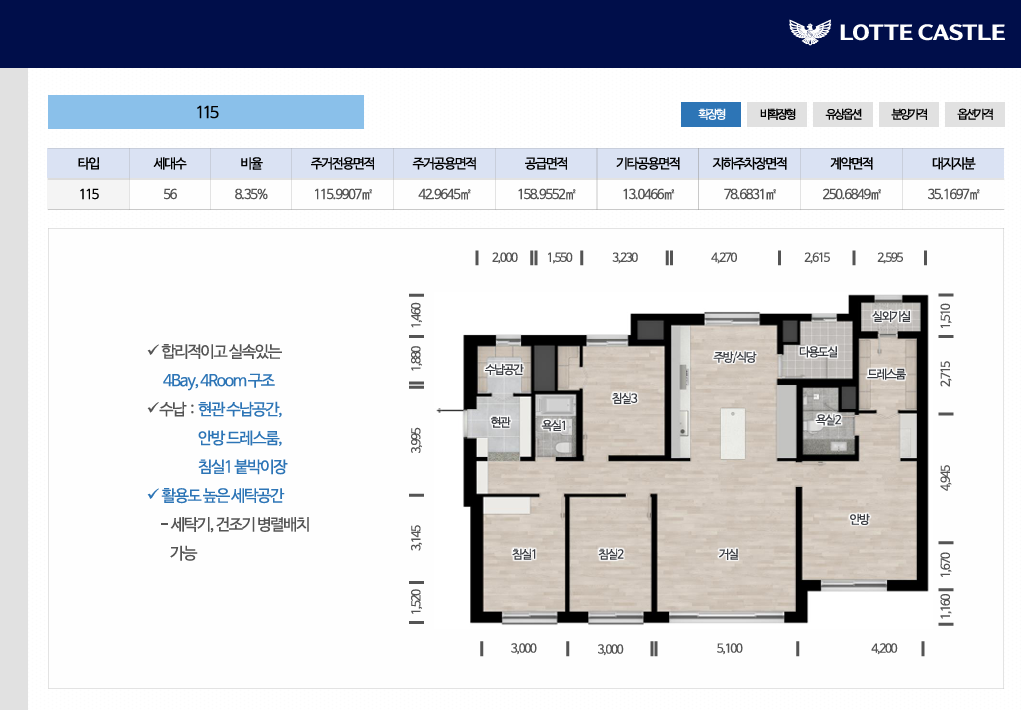Click the 침실1 붙박이장 feature text
1021x710 pixels.
pos(242,466)
